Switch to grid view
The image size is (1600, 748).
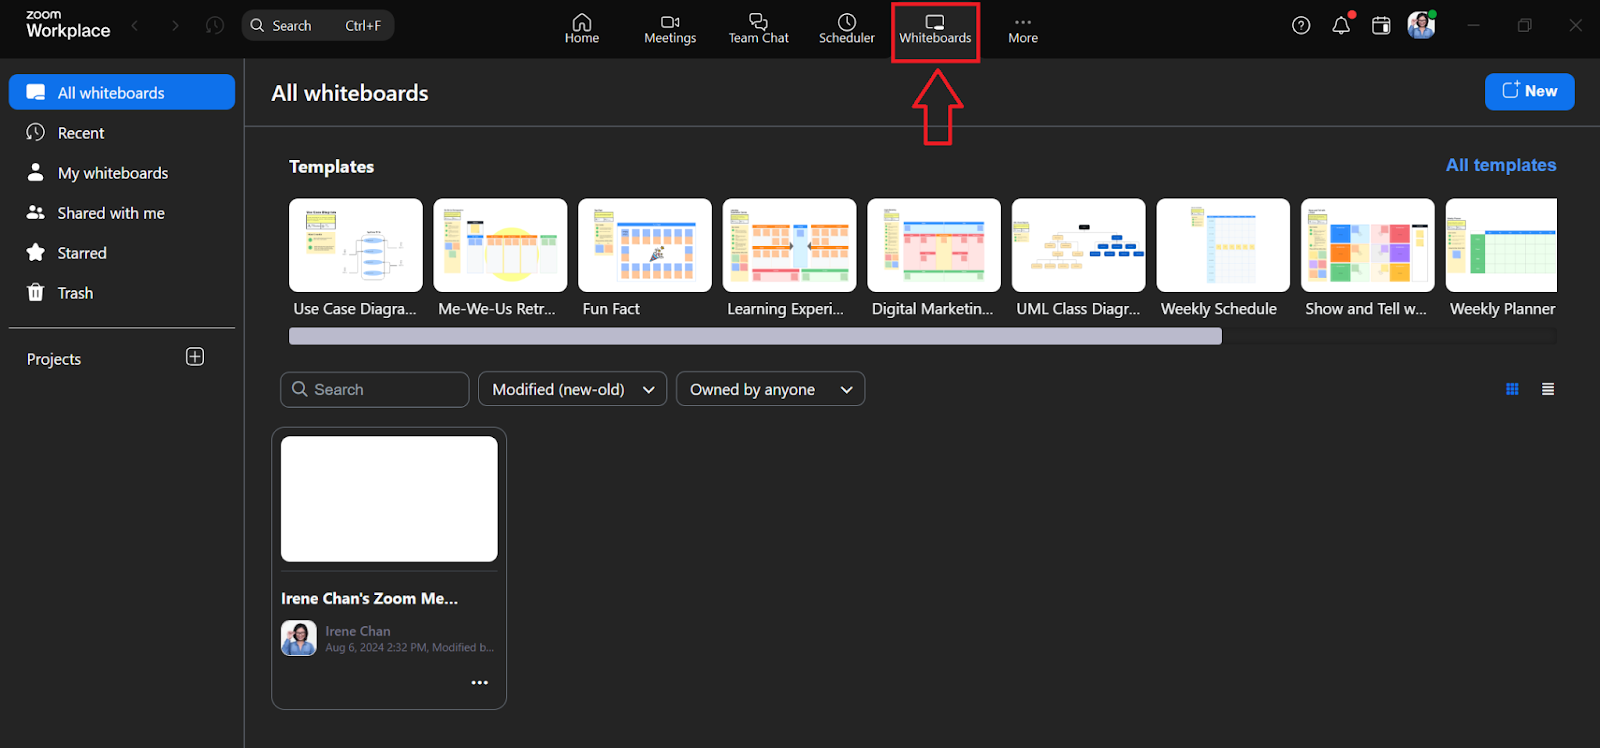[x=1512, y=389]
